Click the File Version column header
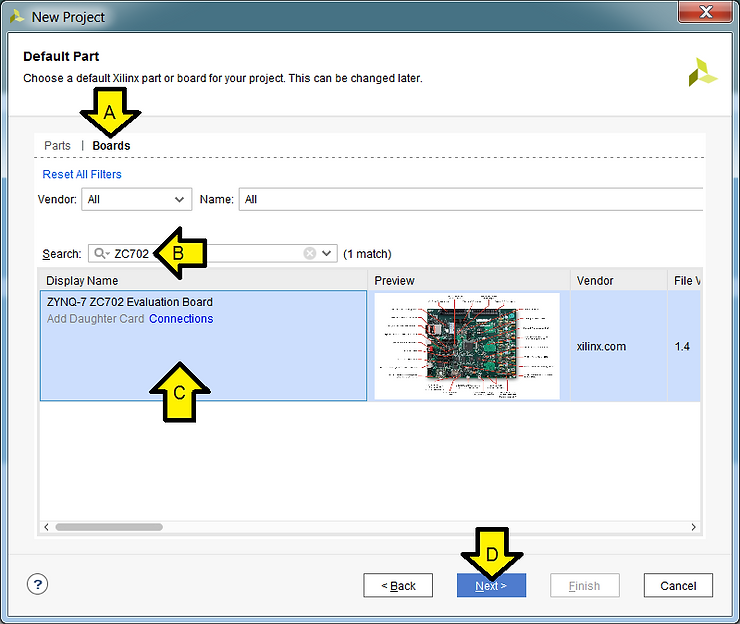The image size is (740, 624). coord(684,280)
